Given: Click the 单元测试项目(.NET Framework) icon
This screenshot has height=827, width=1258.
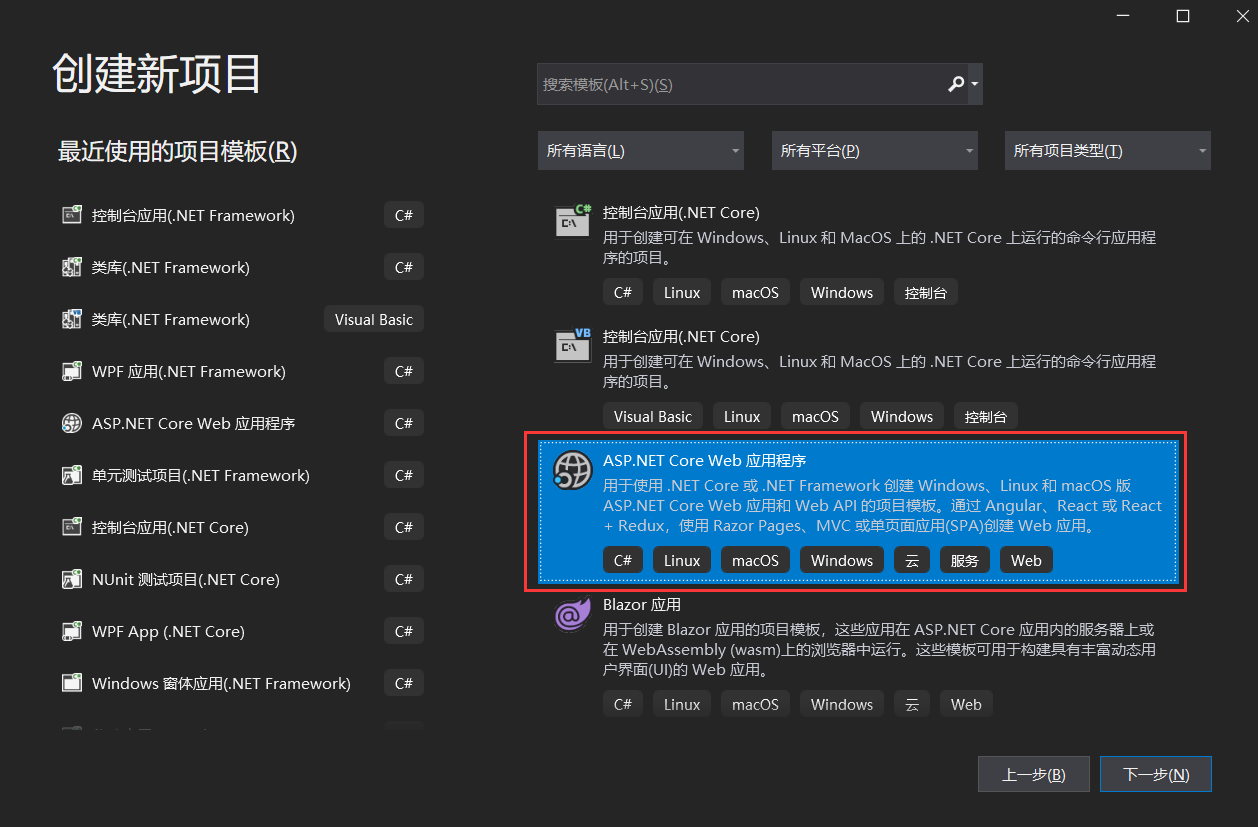Looking at the screenshot, I should (71, 475).
